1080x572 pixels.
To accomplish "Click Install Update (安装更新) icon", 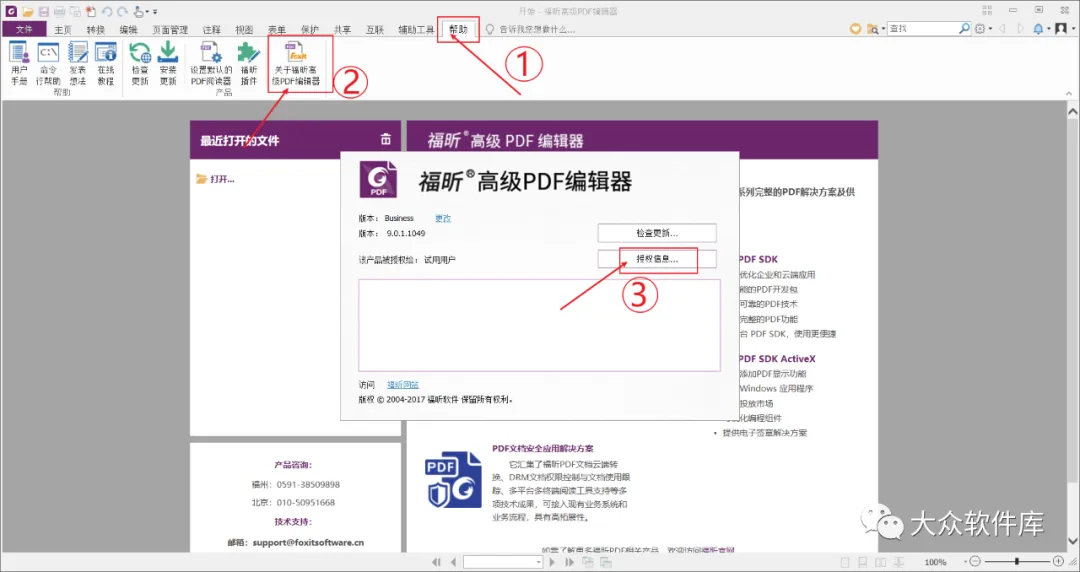I will point(168,63).
